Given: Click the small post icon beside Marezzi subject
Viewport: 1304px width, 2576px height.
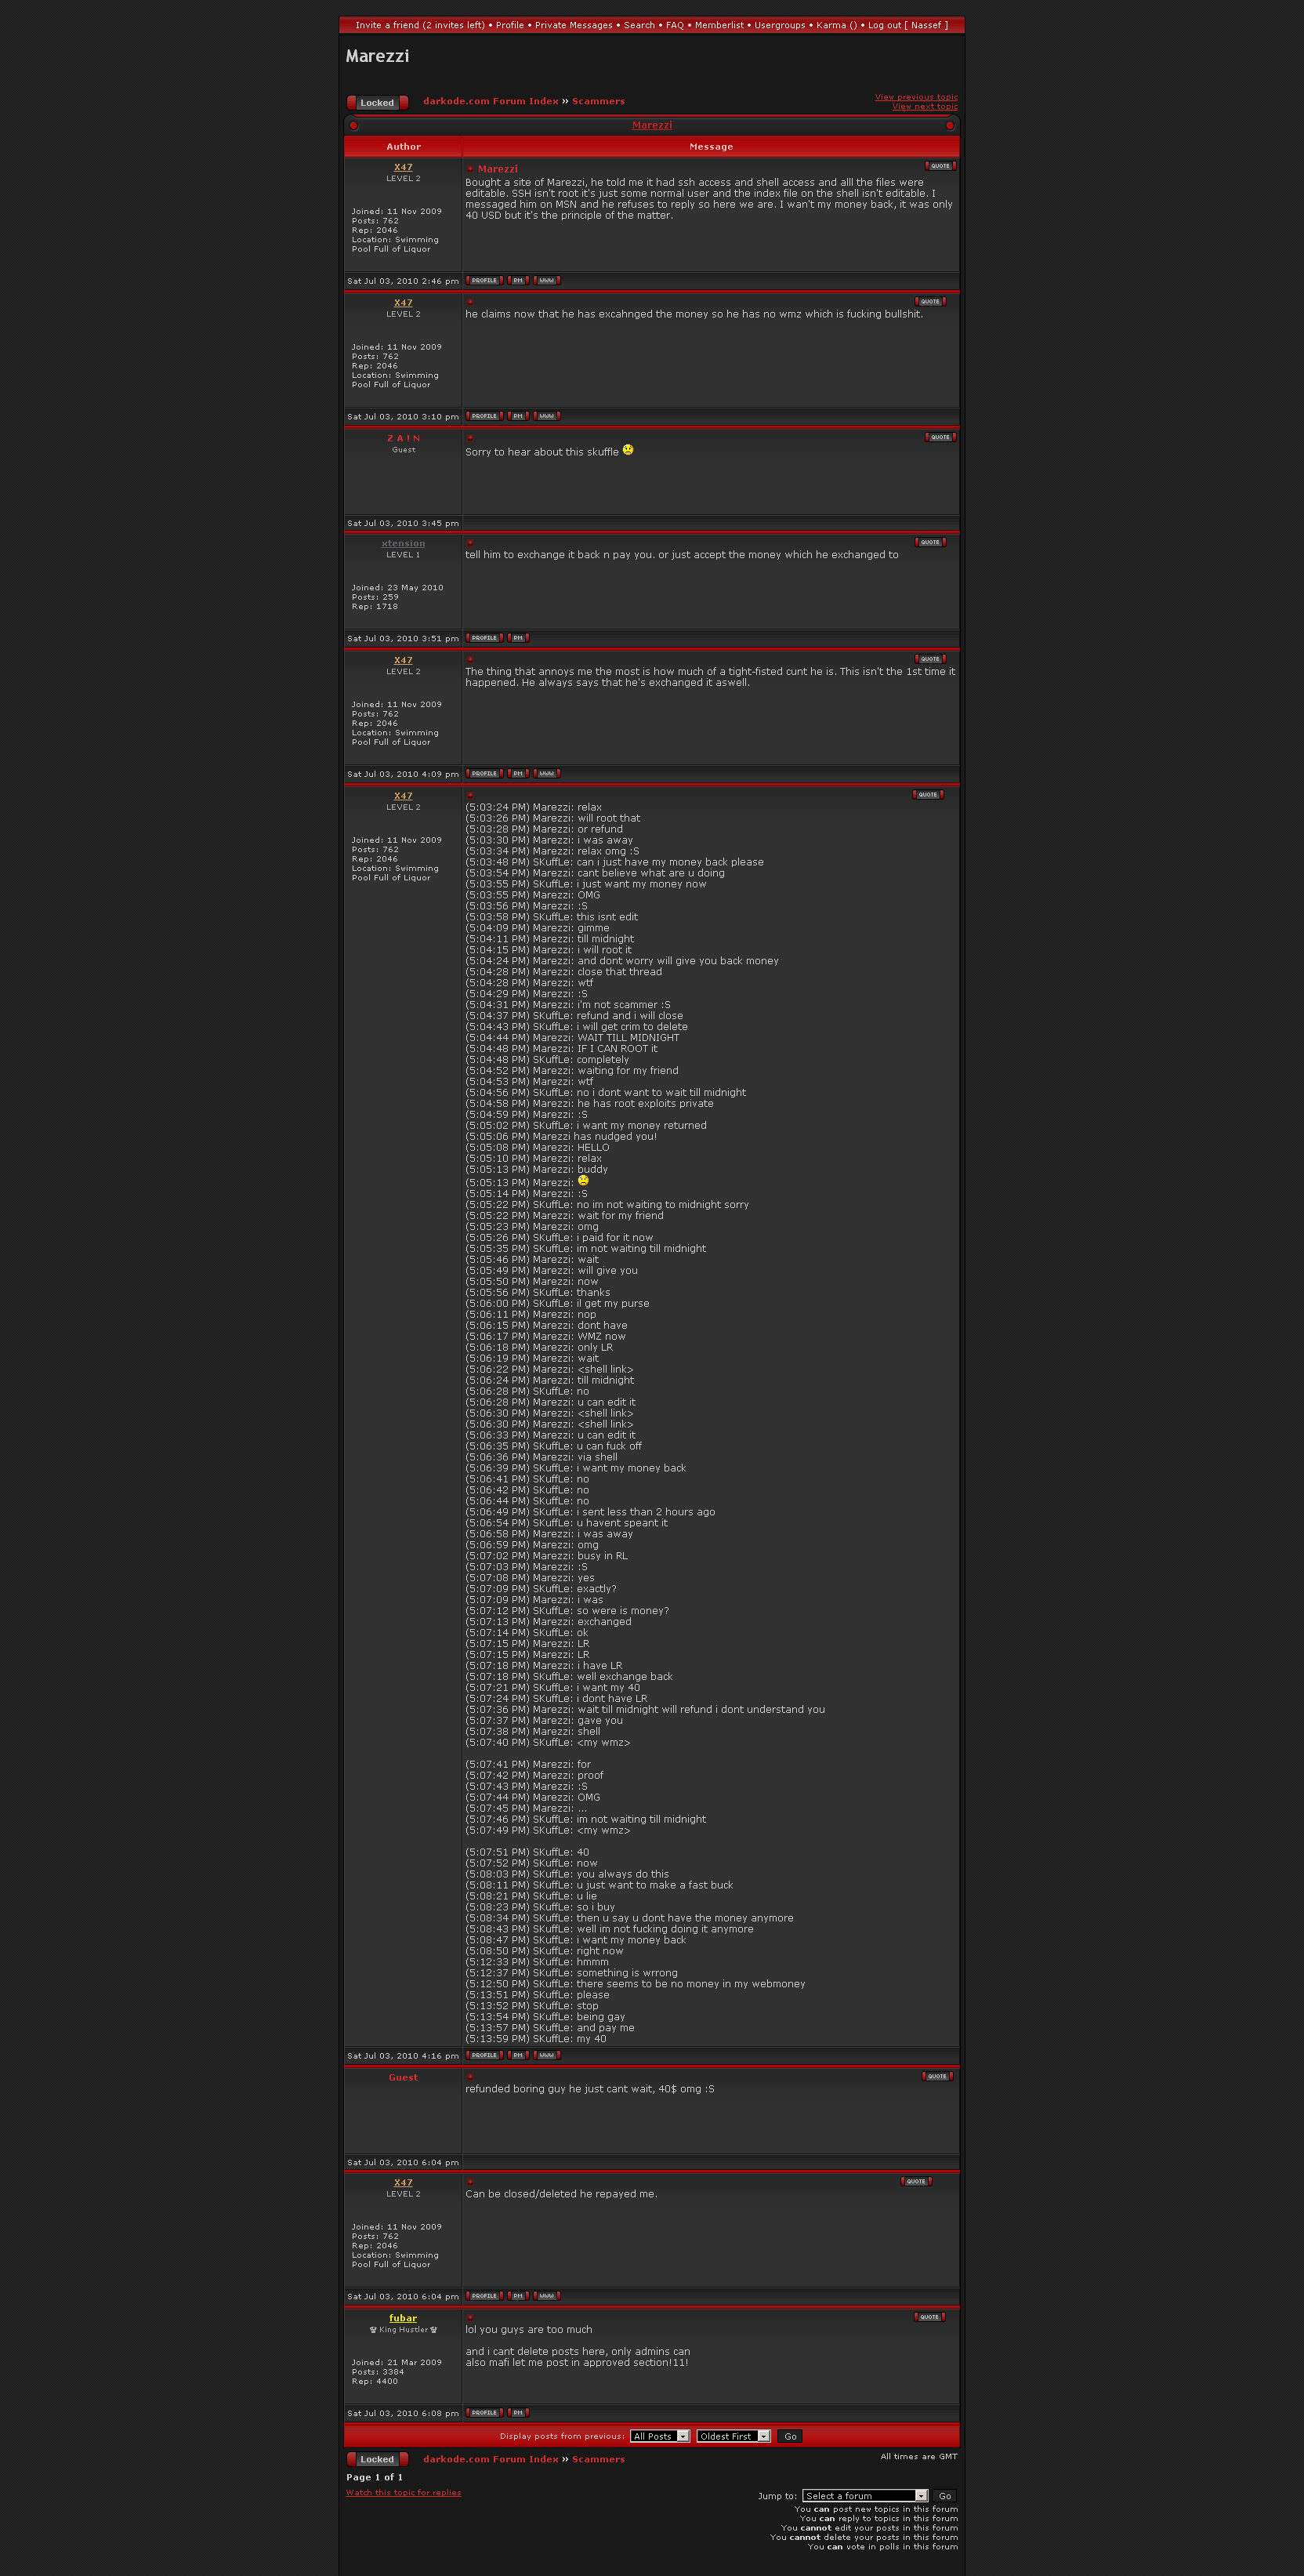Looking at the screenshot, I should 470,169.
